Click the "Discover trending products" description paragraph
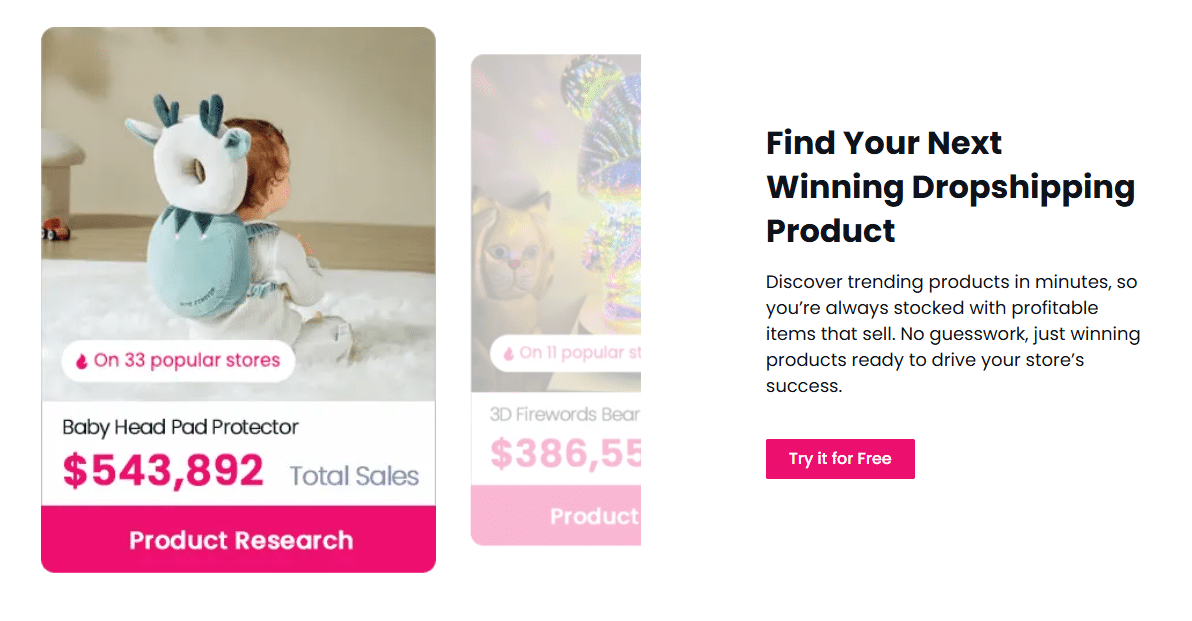This screenshot has width=1192, height=621. [x=953, y=334]
